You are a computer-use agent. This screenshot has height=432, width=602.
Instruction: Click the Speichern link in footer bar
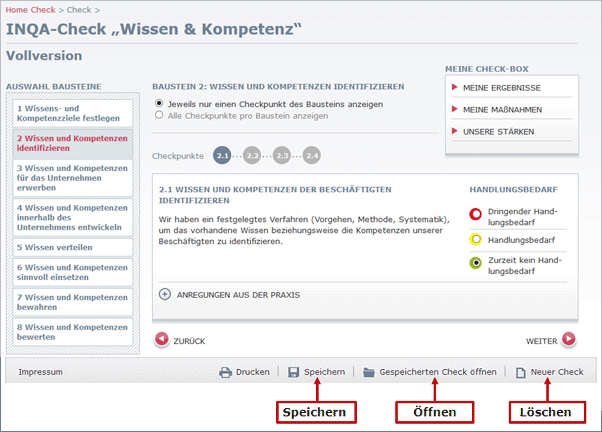coord(324,372)
